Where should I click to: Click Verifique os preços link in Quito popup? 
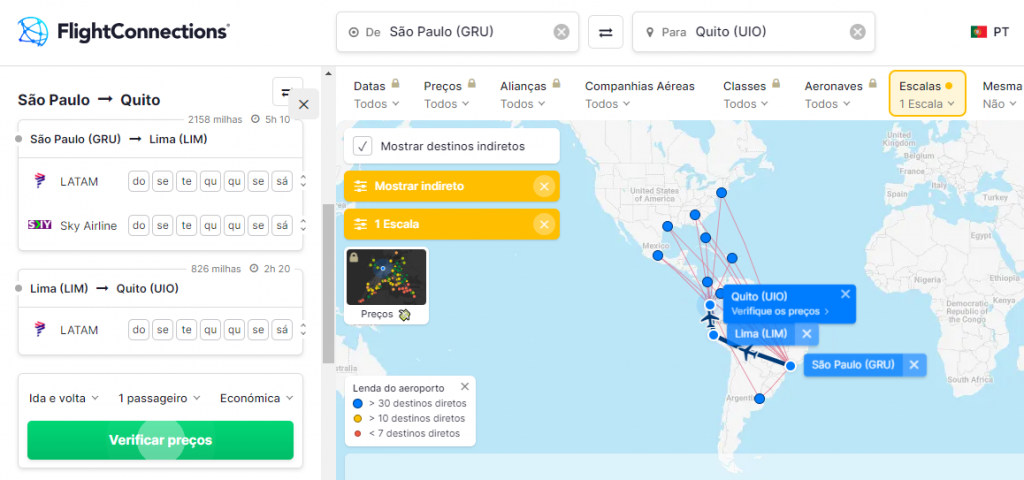(780, 312)
